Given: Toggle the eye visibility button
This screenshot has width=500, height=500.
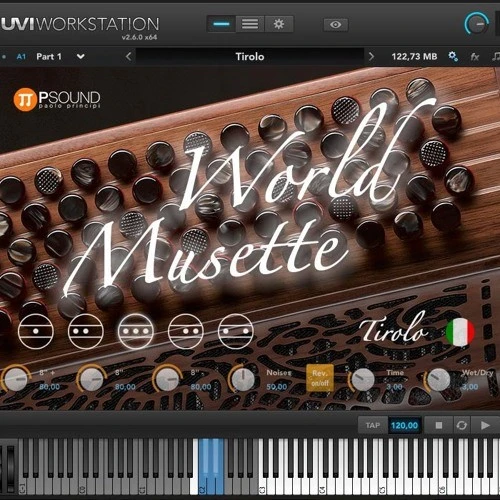Looking at the screenshot, I should click(336, 24).
